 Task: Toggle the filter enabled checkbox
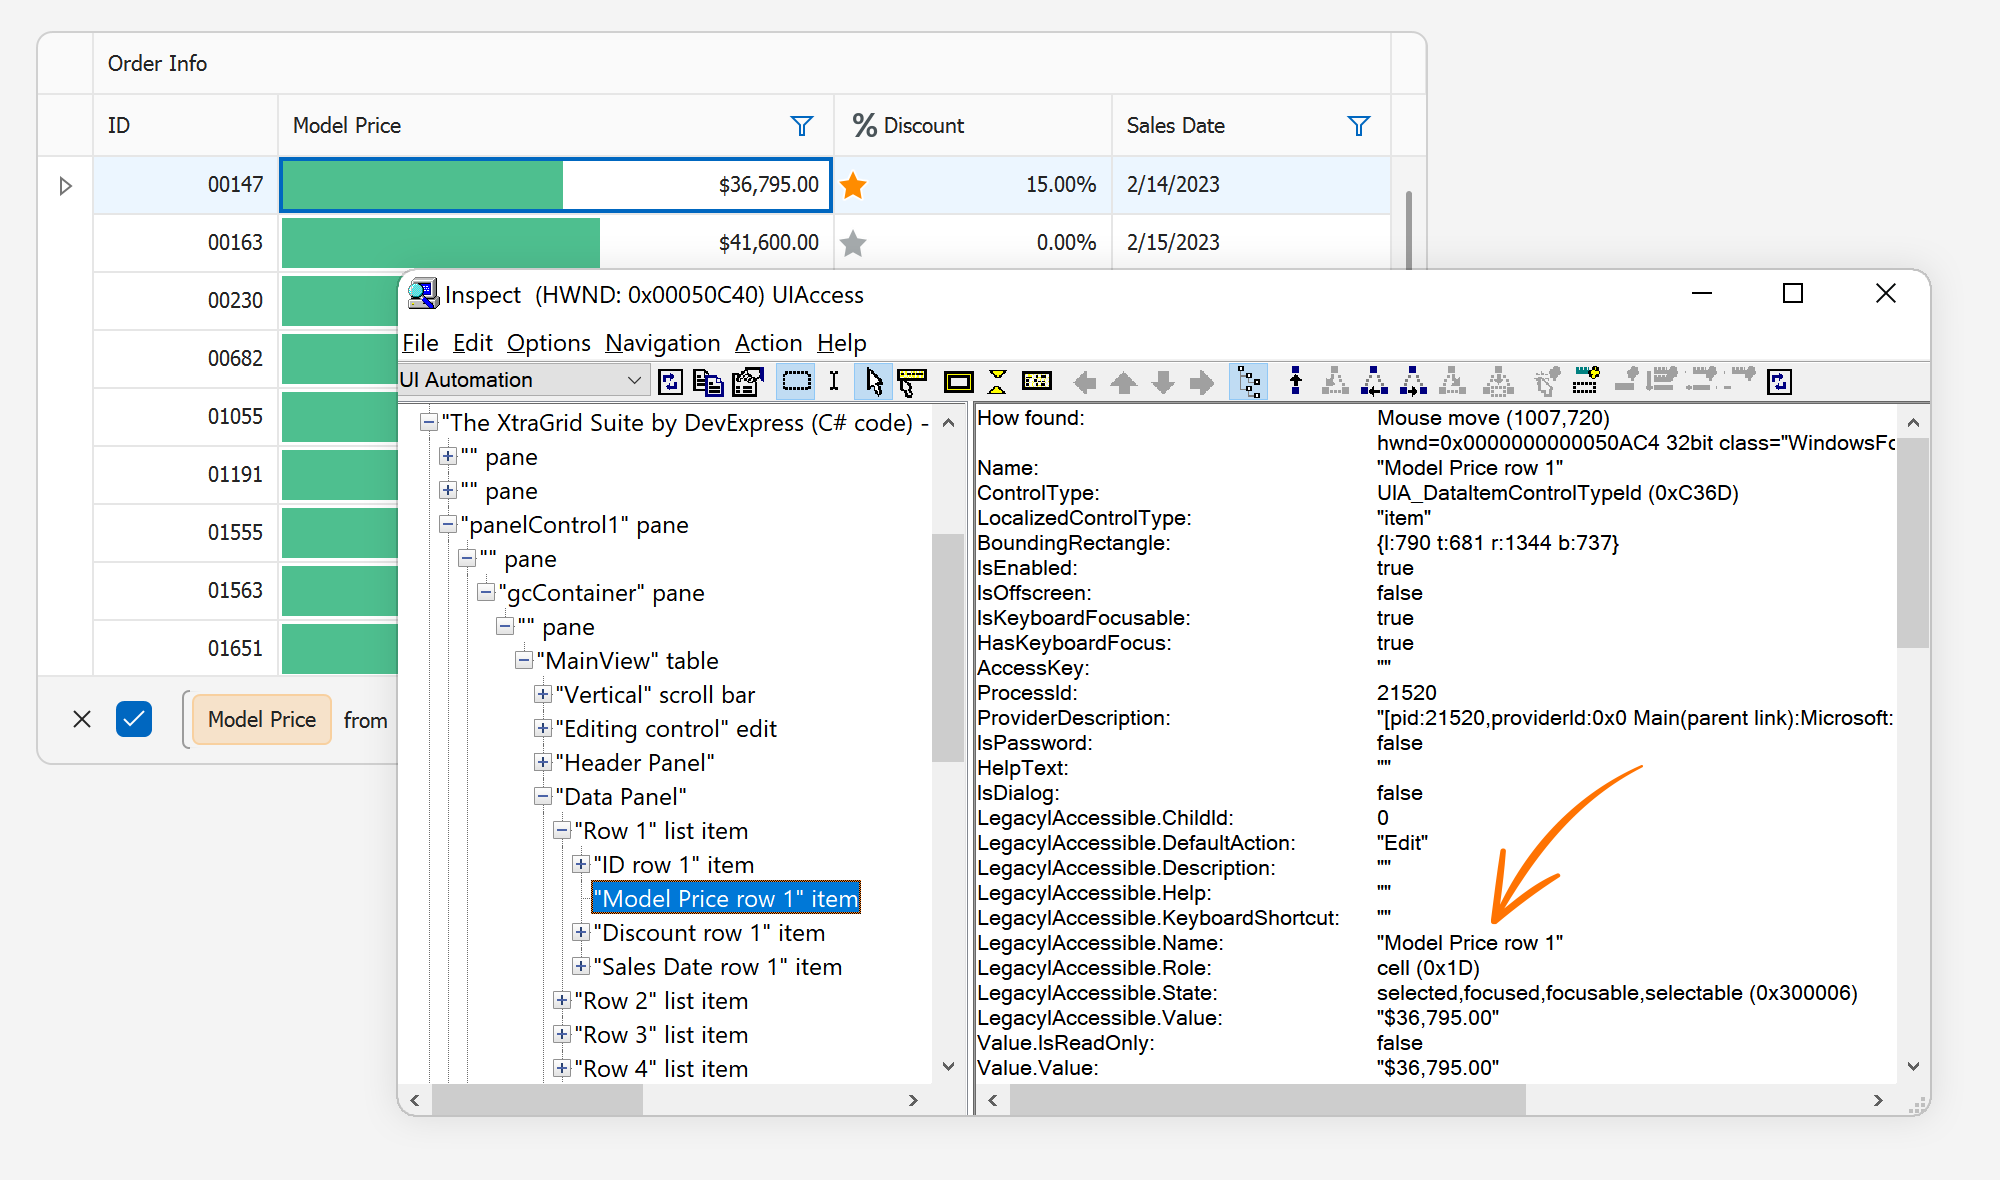coord(134,719)
